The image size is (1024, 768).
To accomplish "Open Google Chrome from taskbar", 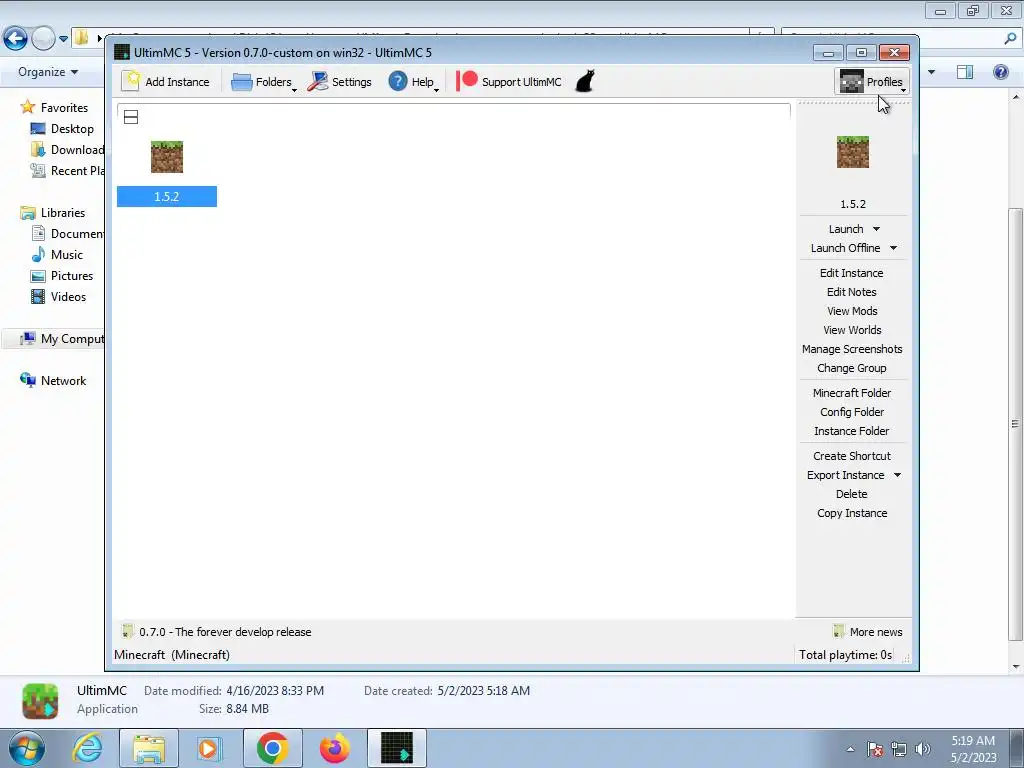I will (x=272, y=748).
